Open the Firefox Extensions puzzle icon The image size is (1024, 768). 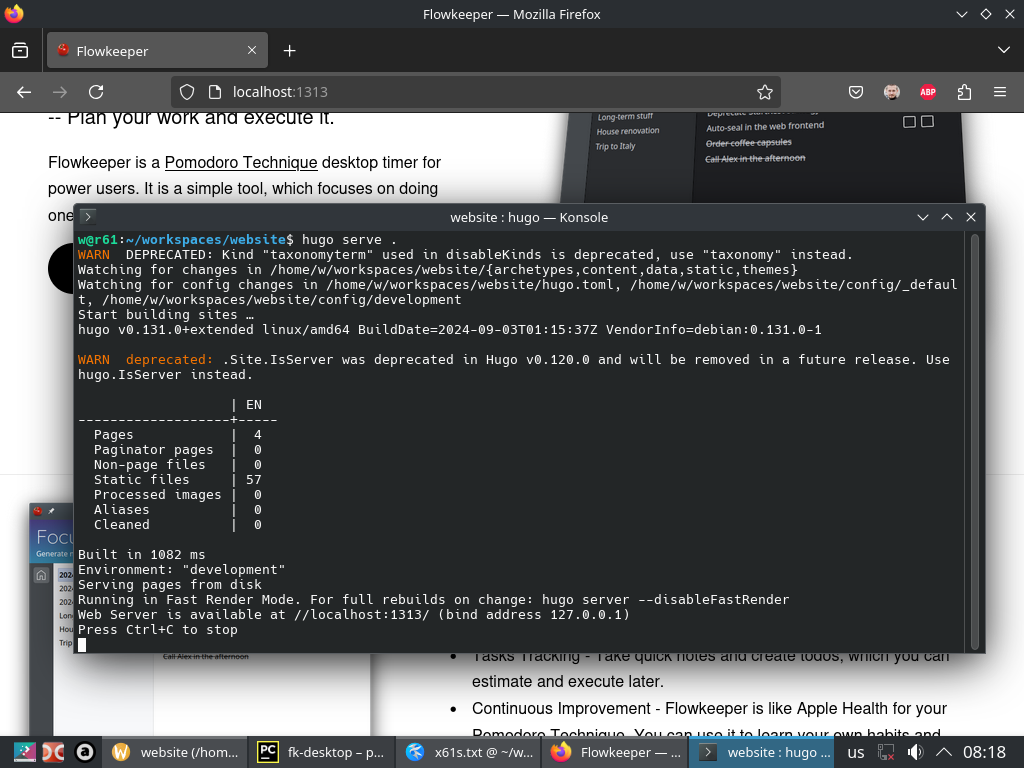(x=964, y=92)
